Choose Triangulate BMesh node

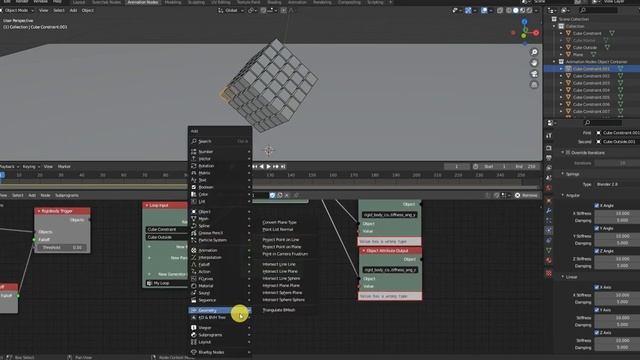(279, 310)
